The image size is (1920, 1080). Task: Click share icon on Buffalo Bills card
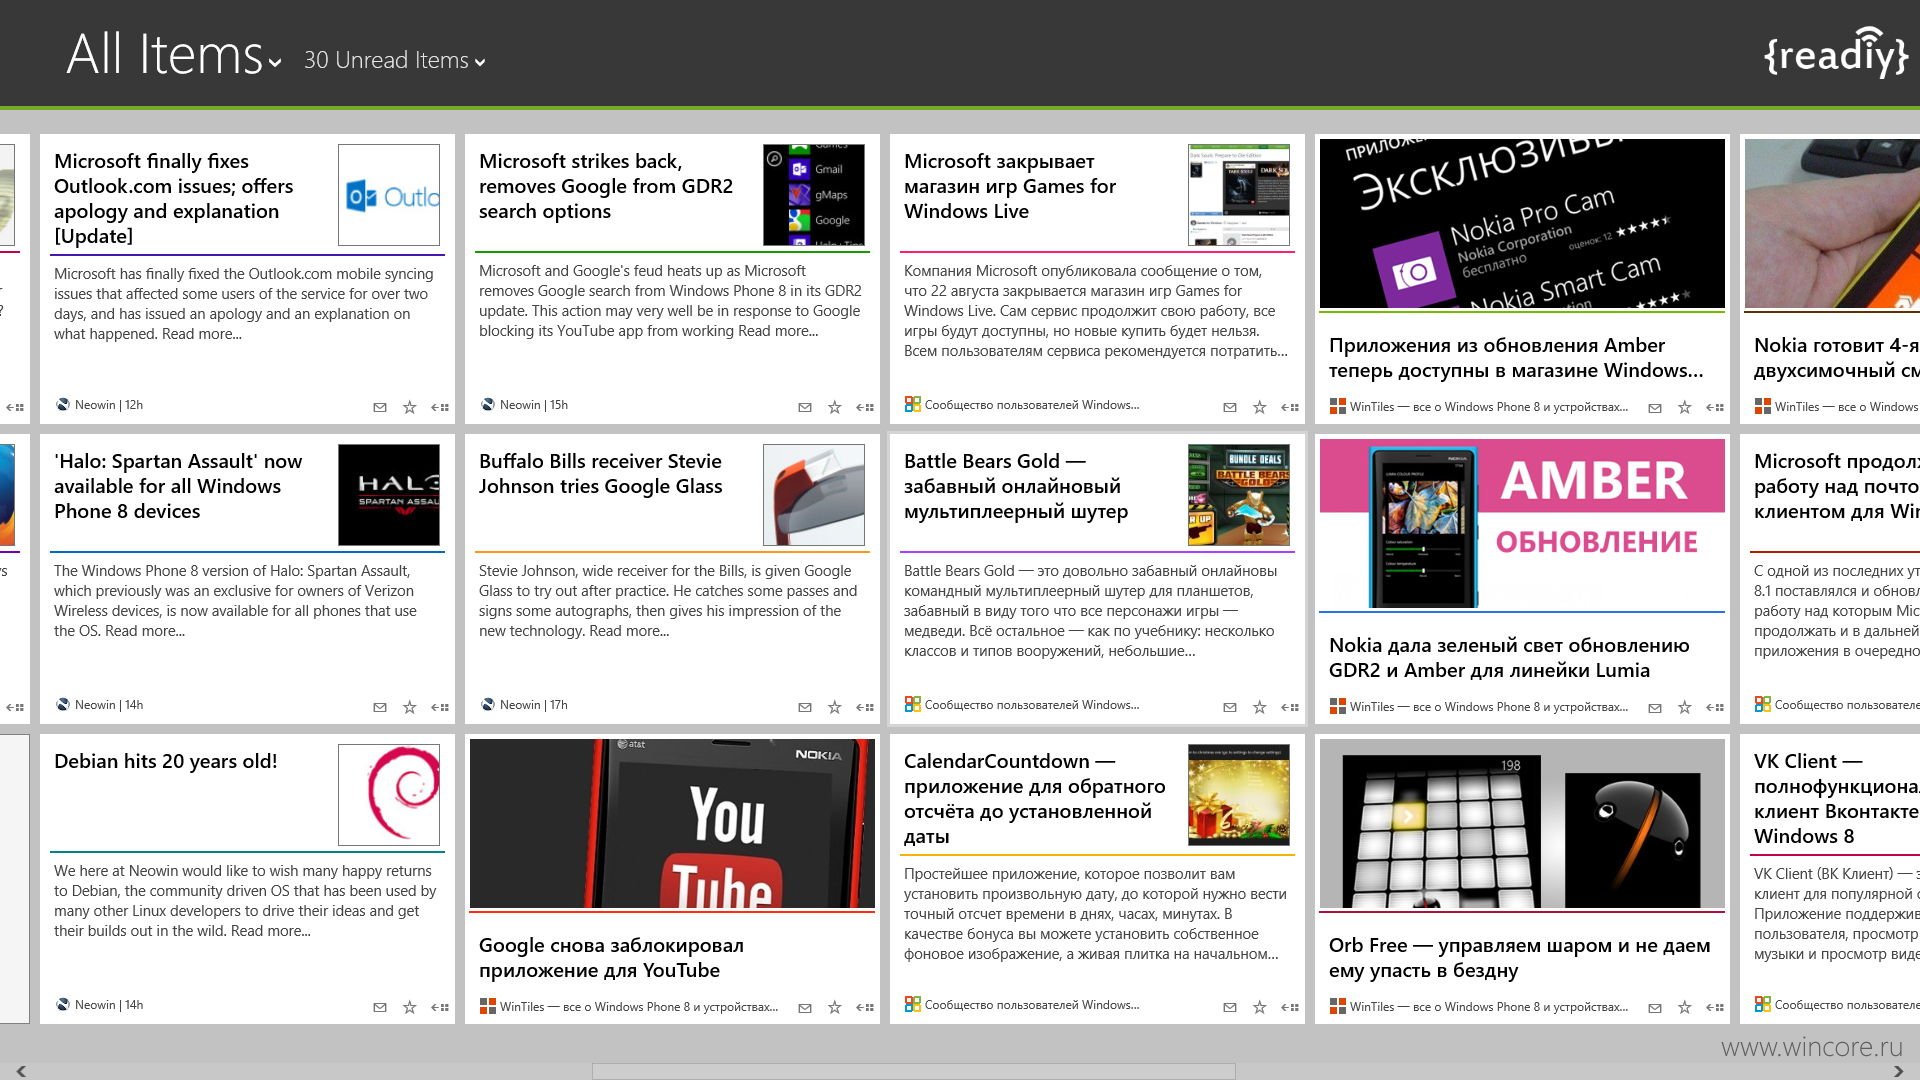(865, 707)
